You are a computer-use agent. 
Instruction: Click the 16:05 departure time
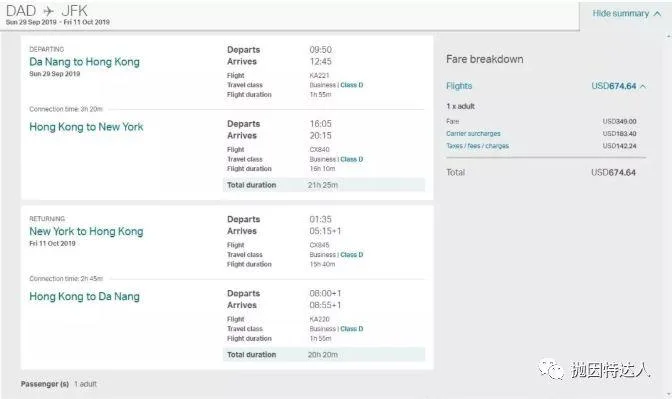[321, 124]
